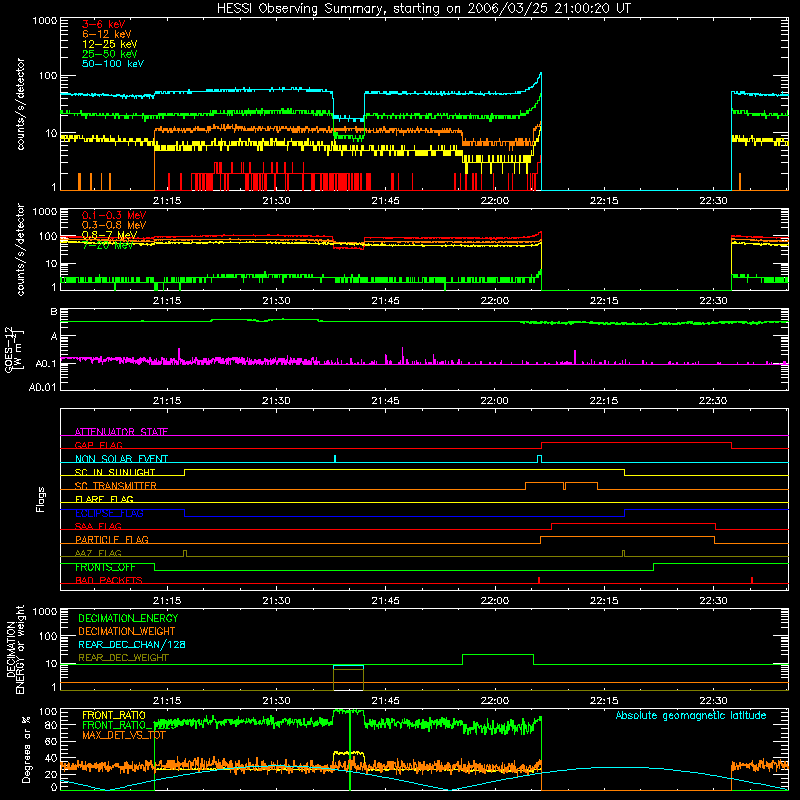Click the MAX_DET_VS_TOT legend entry
The width and height of the screenshot is (800, 800).
(124, 735)
